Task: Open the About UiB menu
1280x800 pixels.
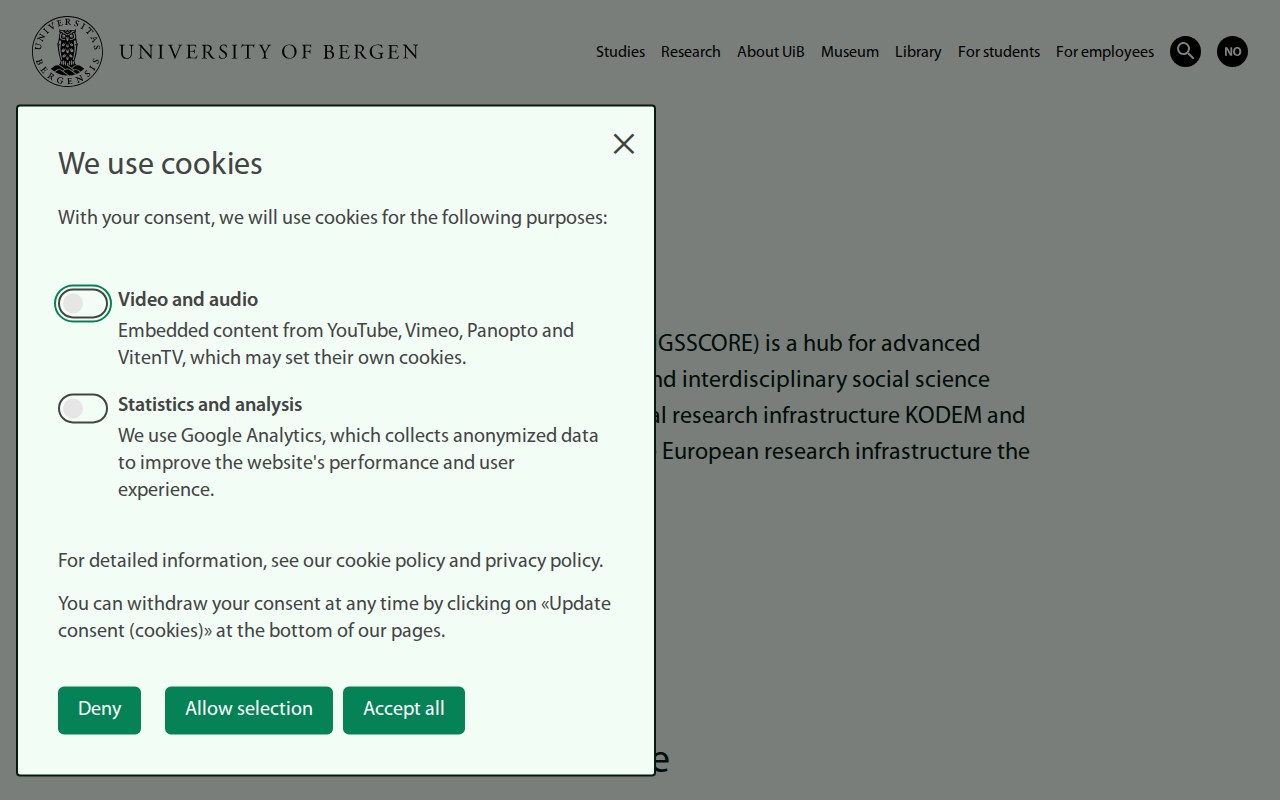Action: (770, 51)
